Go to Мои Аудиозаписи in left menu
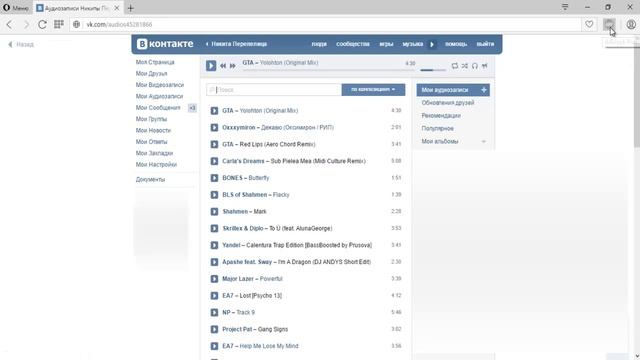The image size is (640, 360). (x=159, y=96)
